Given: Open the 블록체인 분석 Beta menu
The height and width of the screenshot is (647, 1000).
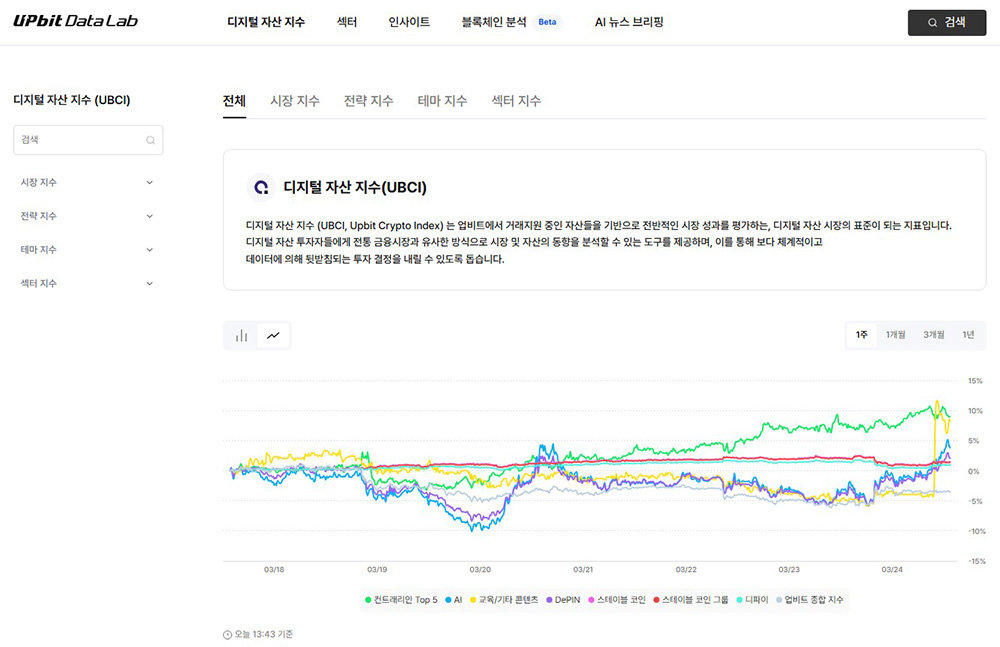Looking at the screenshot, I should click(x=510, y=22).
